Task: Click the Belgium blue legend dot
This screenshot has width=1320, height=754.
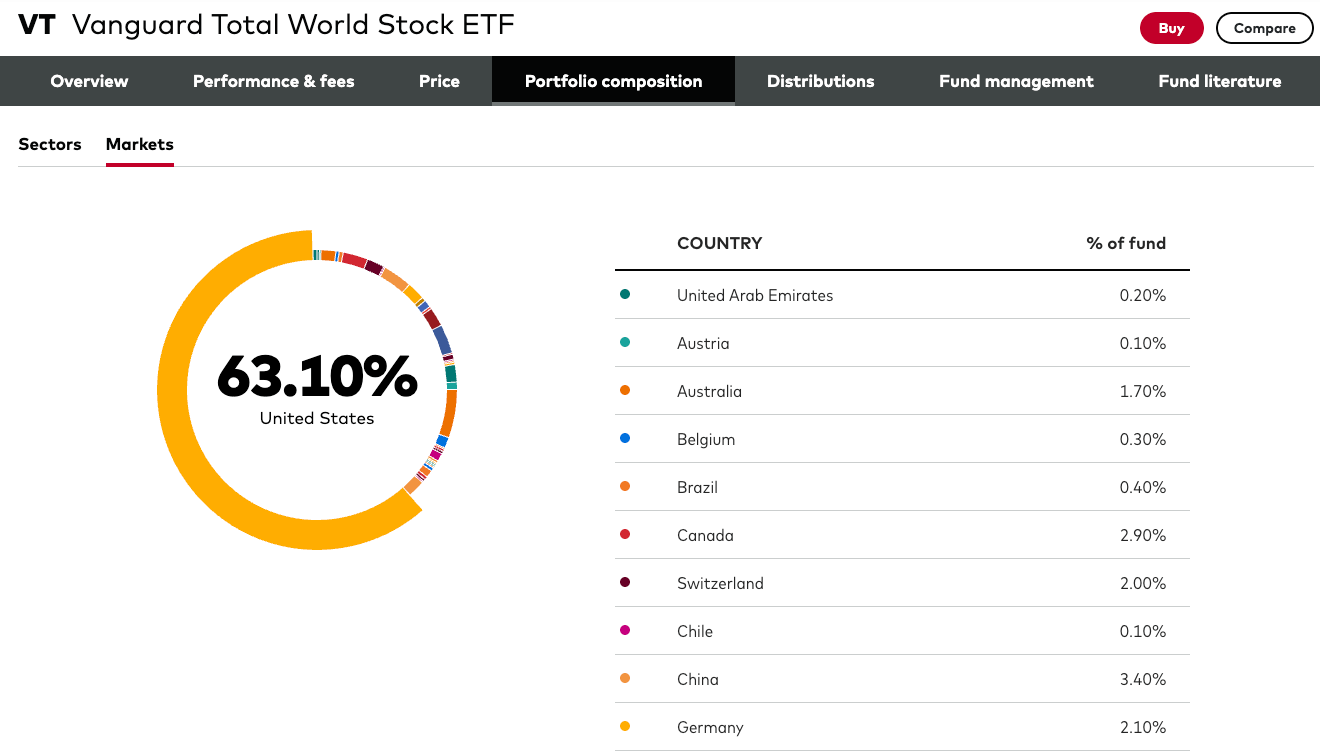Action: click(x=625, y=439)
